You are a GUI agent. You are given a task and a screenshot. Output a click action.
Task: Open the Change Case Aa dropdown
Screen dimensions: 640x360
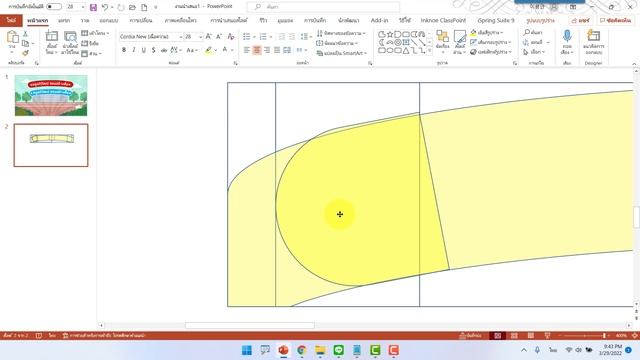tap(192, 50)
